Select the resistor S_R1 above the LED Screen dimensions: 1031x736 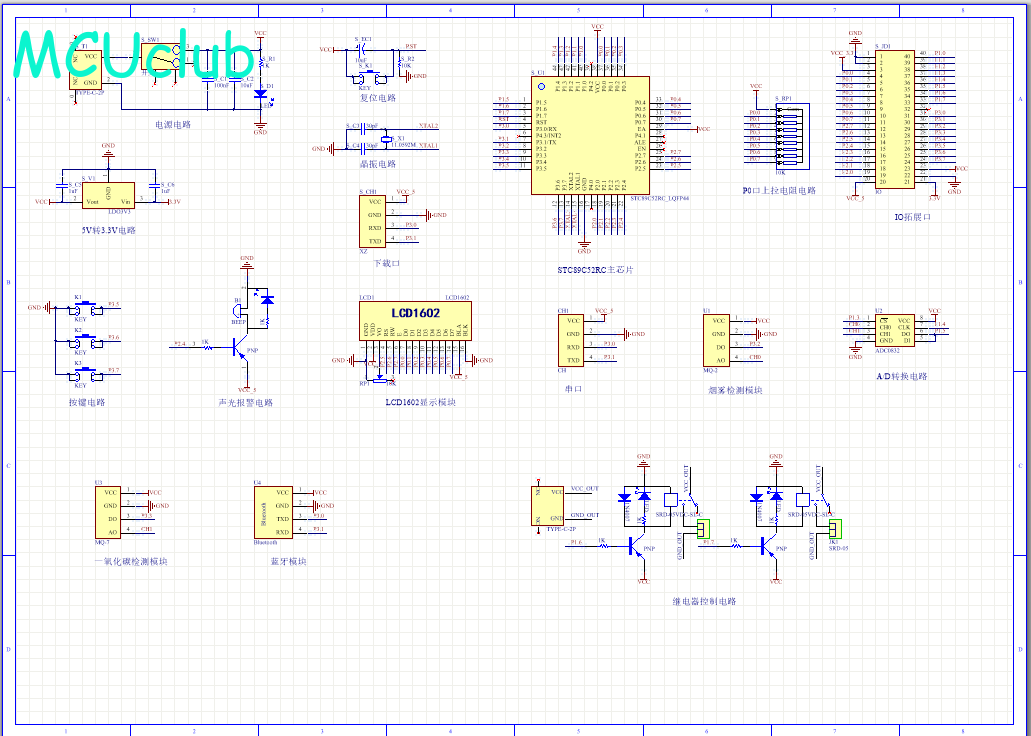261,65
